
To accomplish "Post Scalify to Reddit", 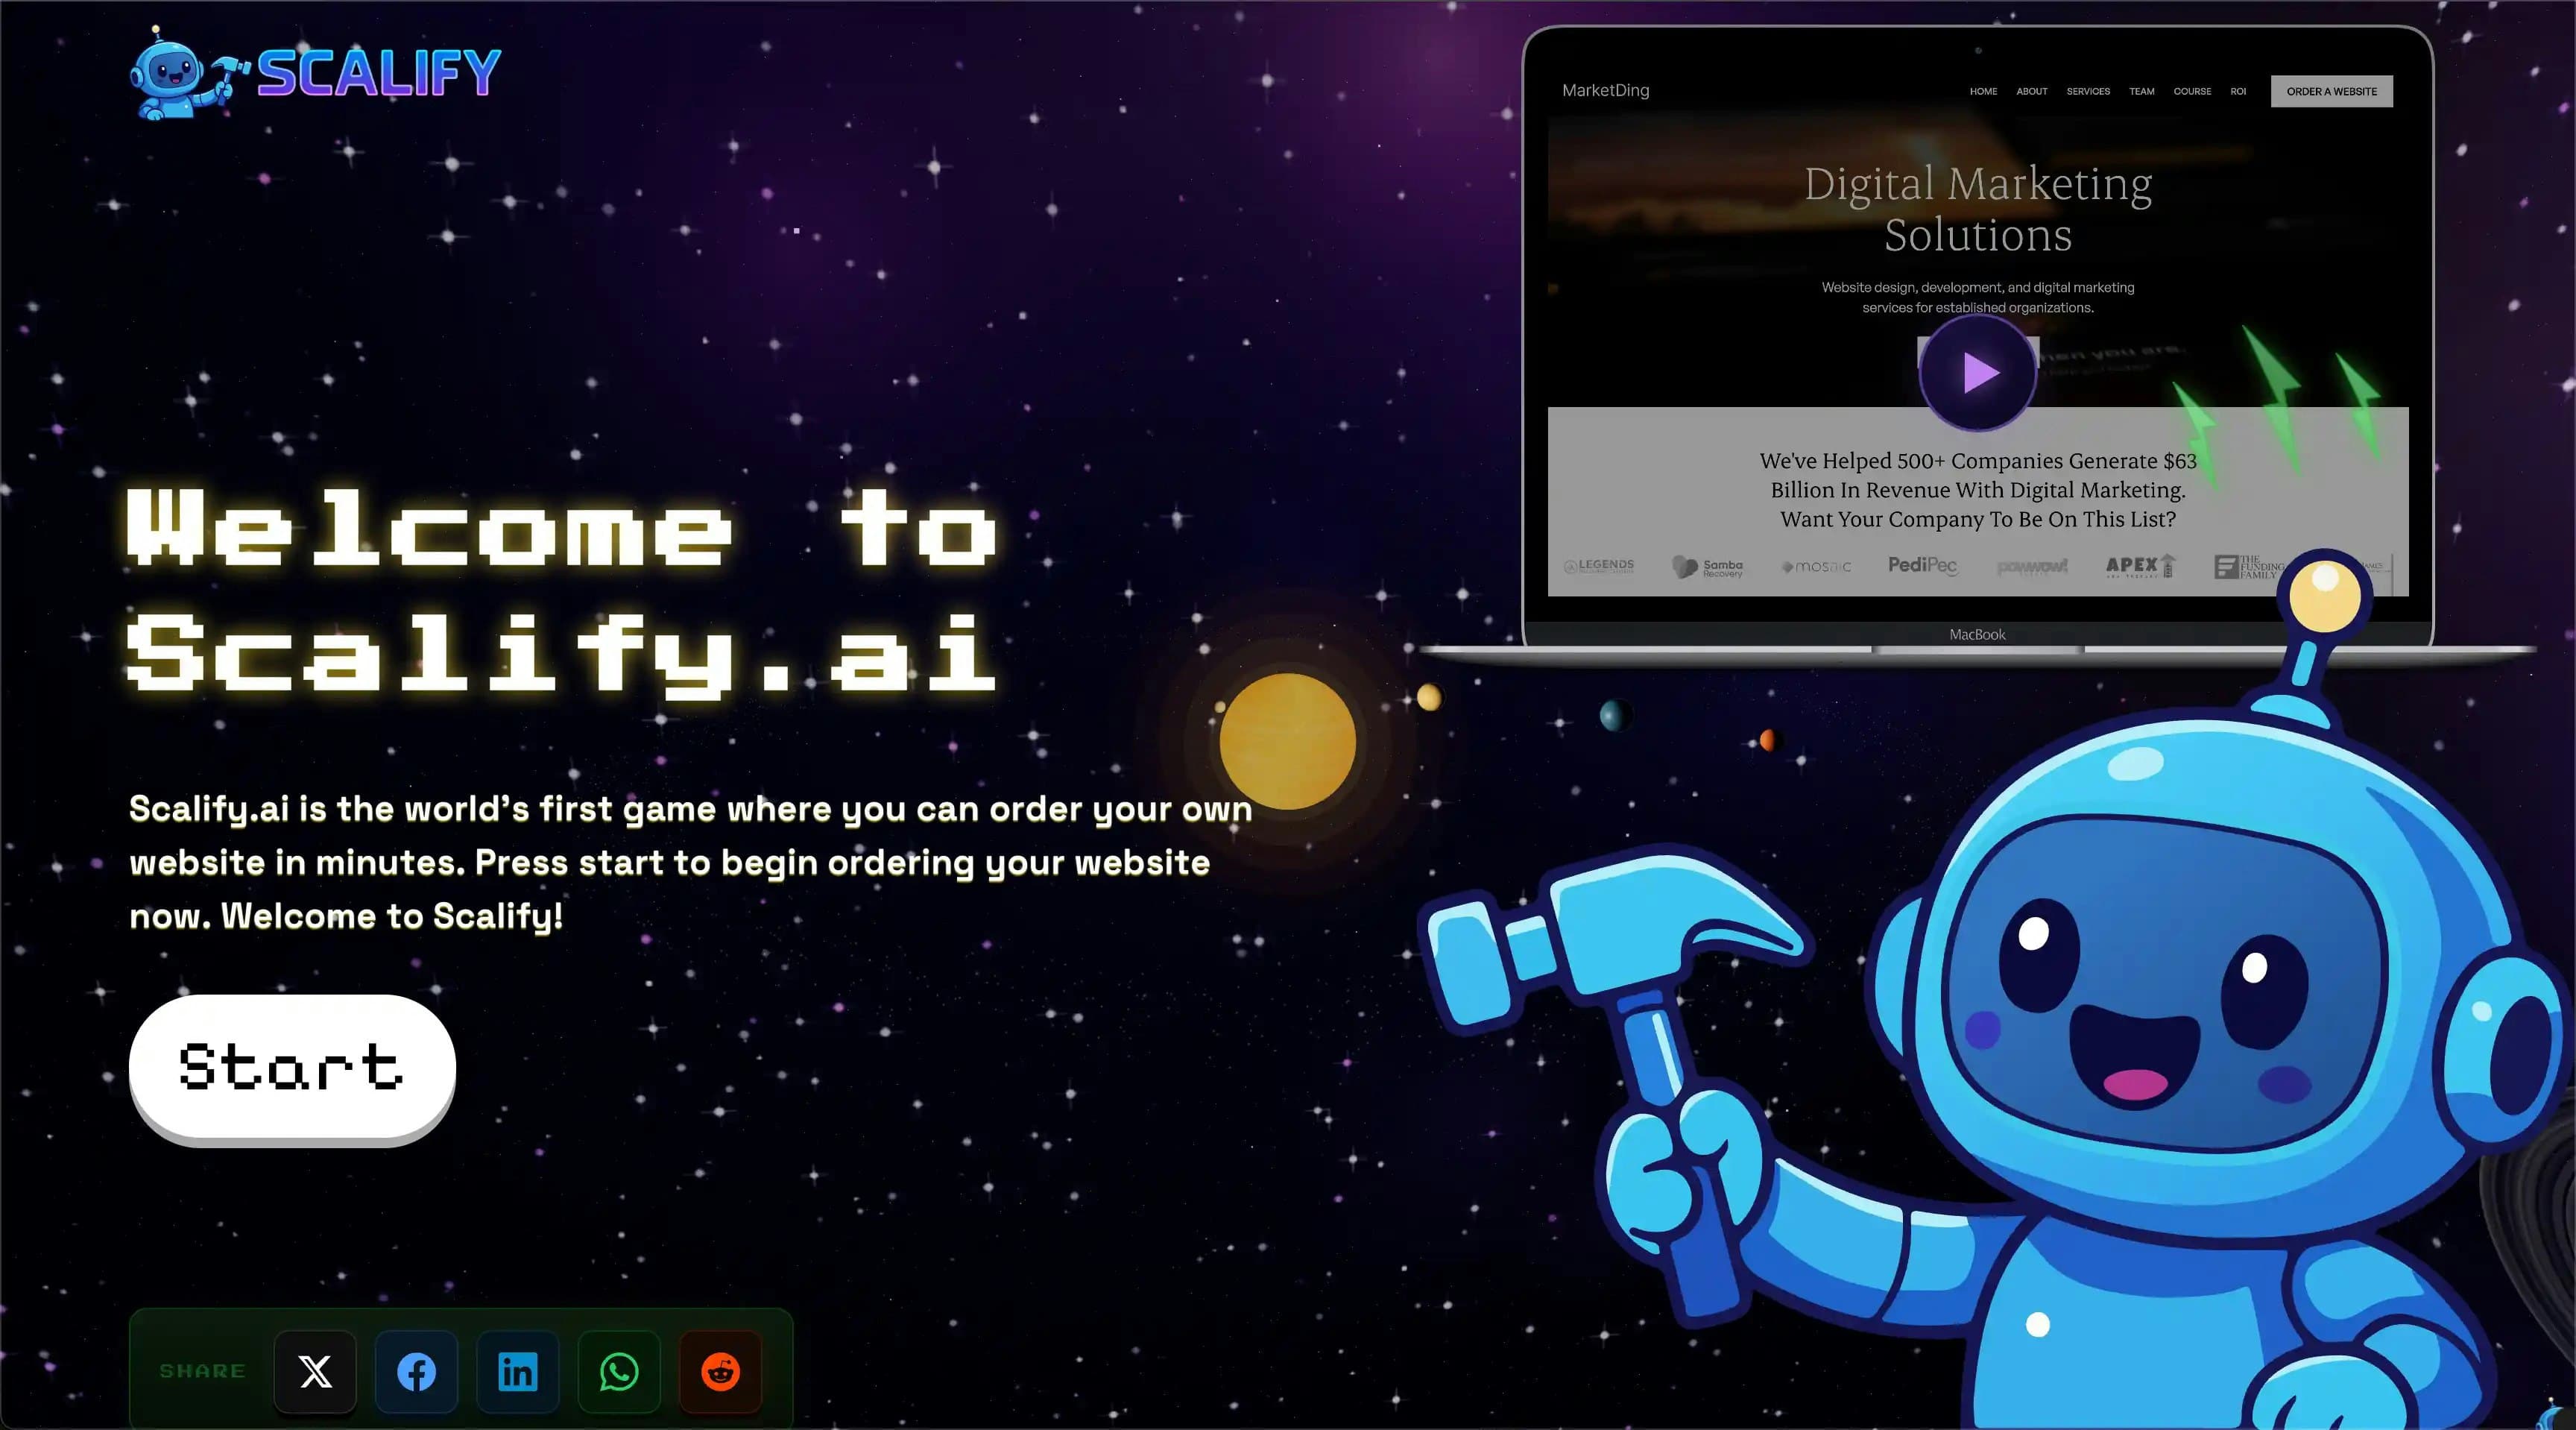I will 721,1373.
